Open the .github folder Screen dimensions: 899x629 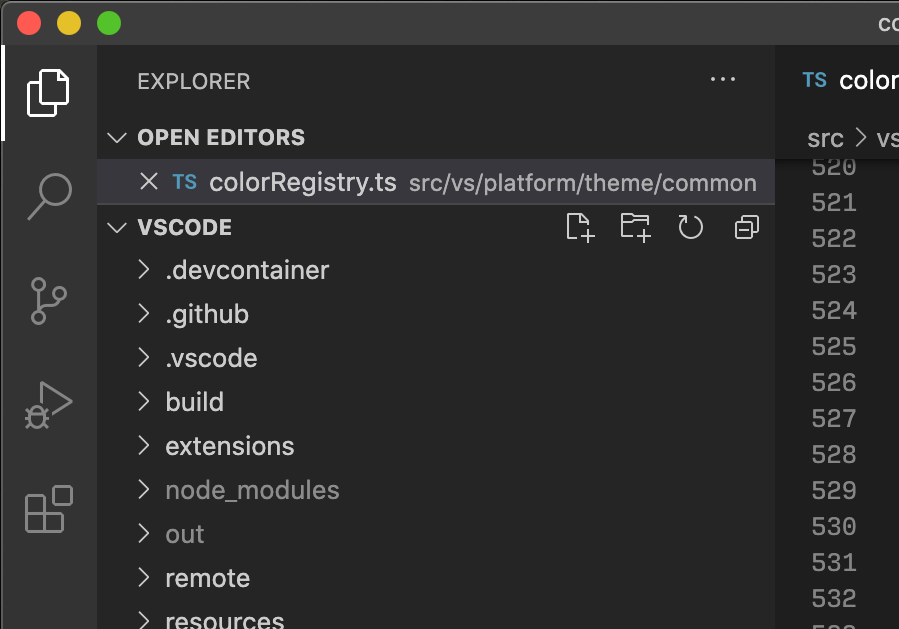coord(207,313)
